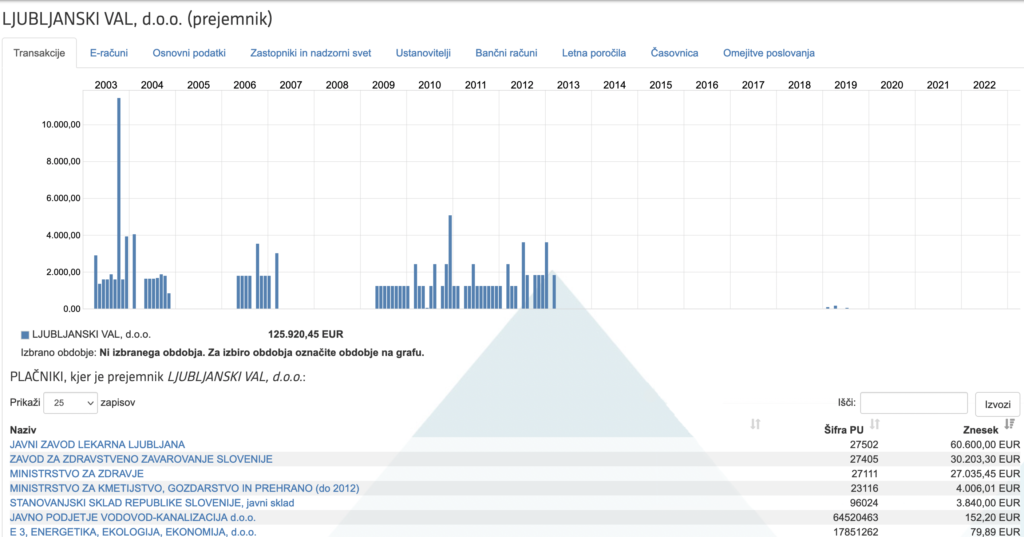
Task: Click the code 27111 cell
Action: (863, 474)
